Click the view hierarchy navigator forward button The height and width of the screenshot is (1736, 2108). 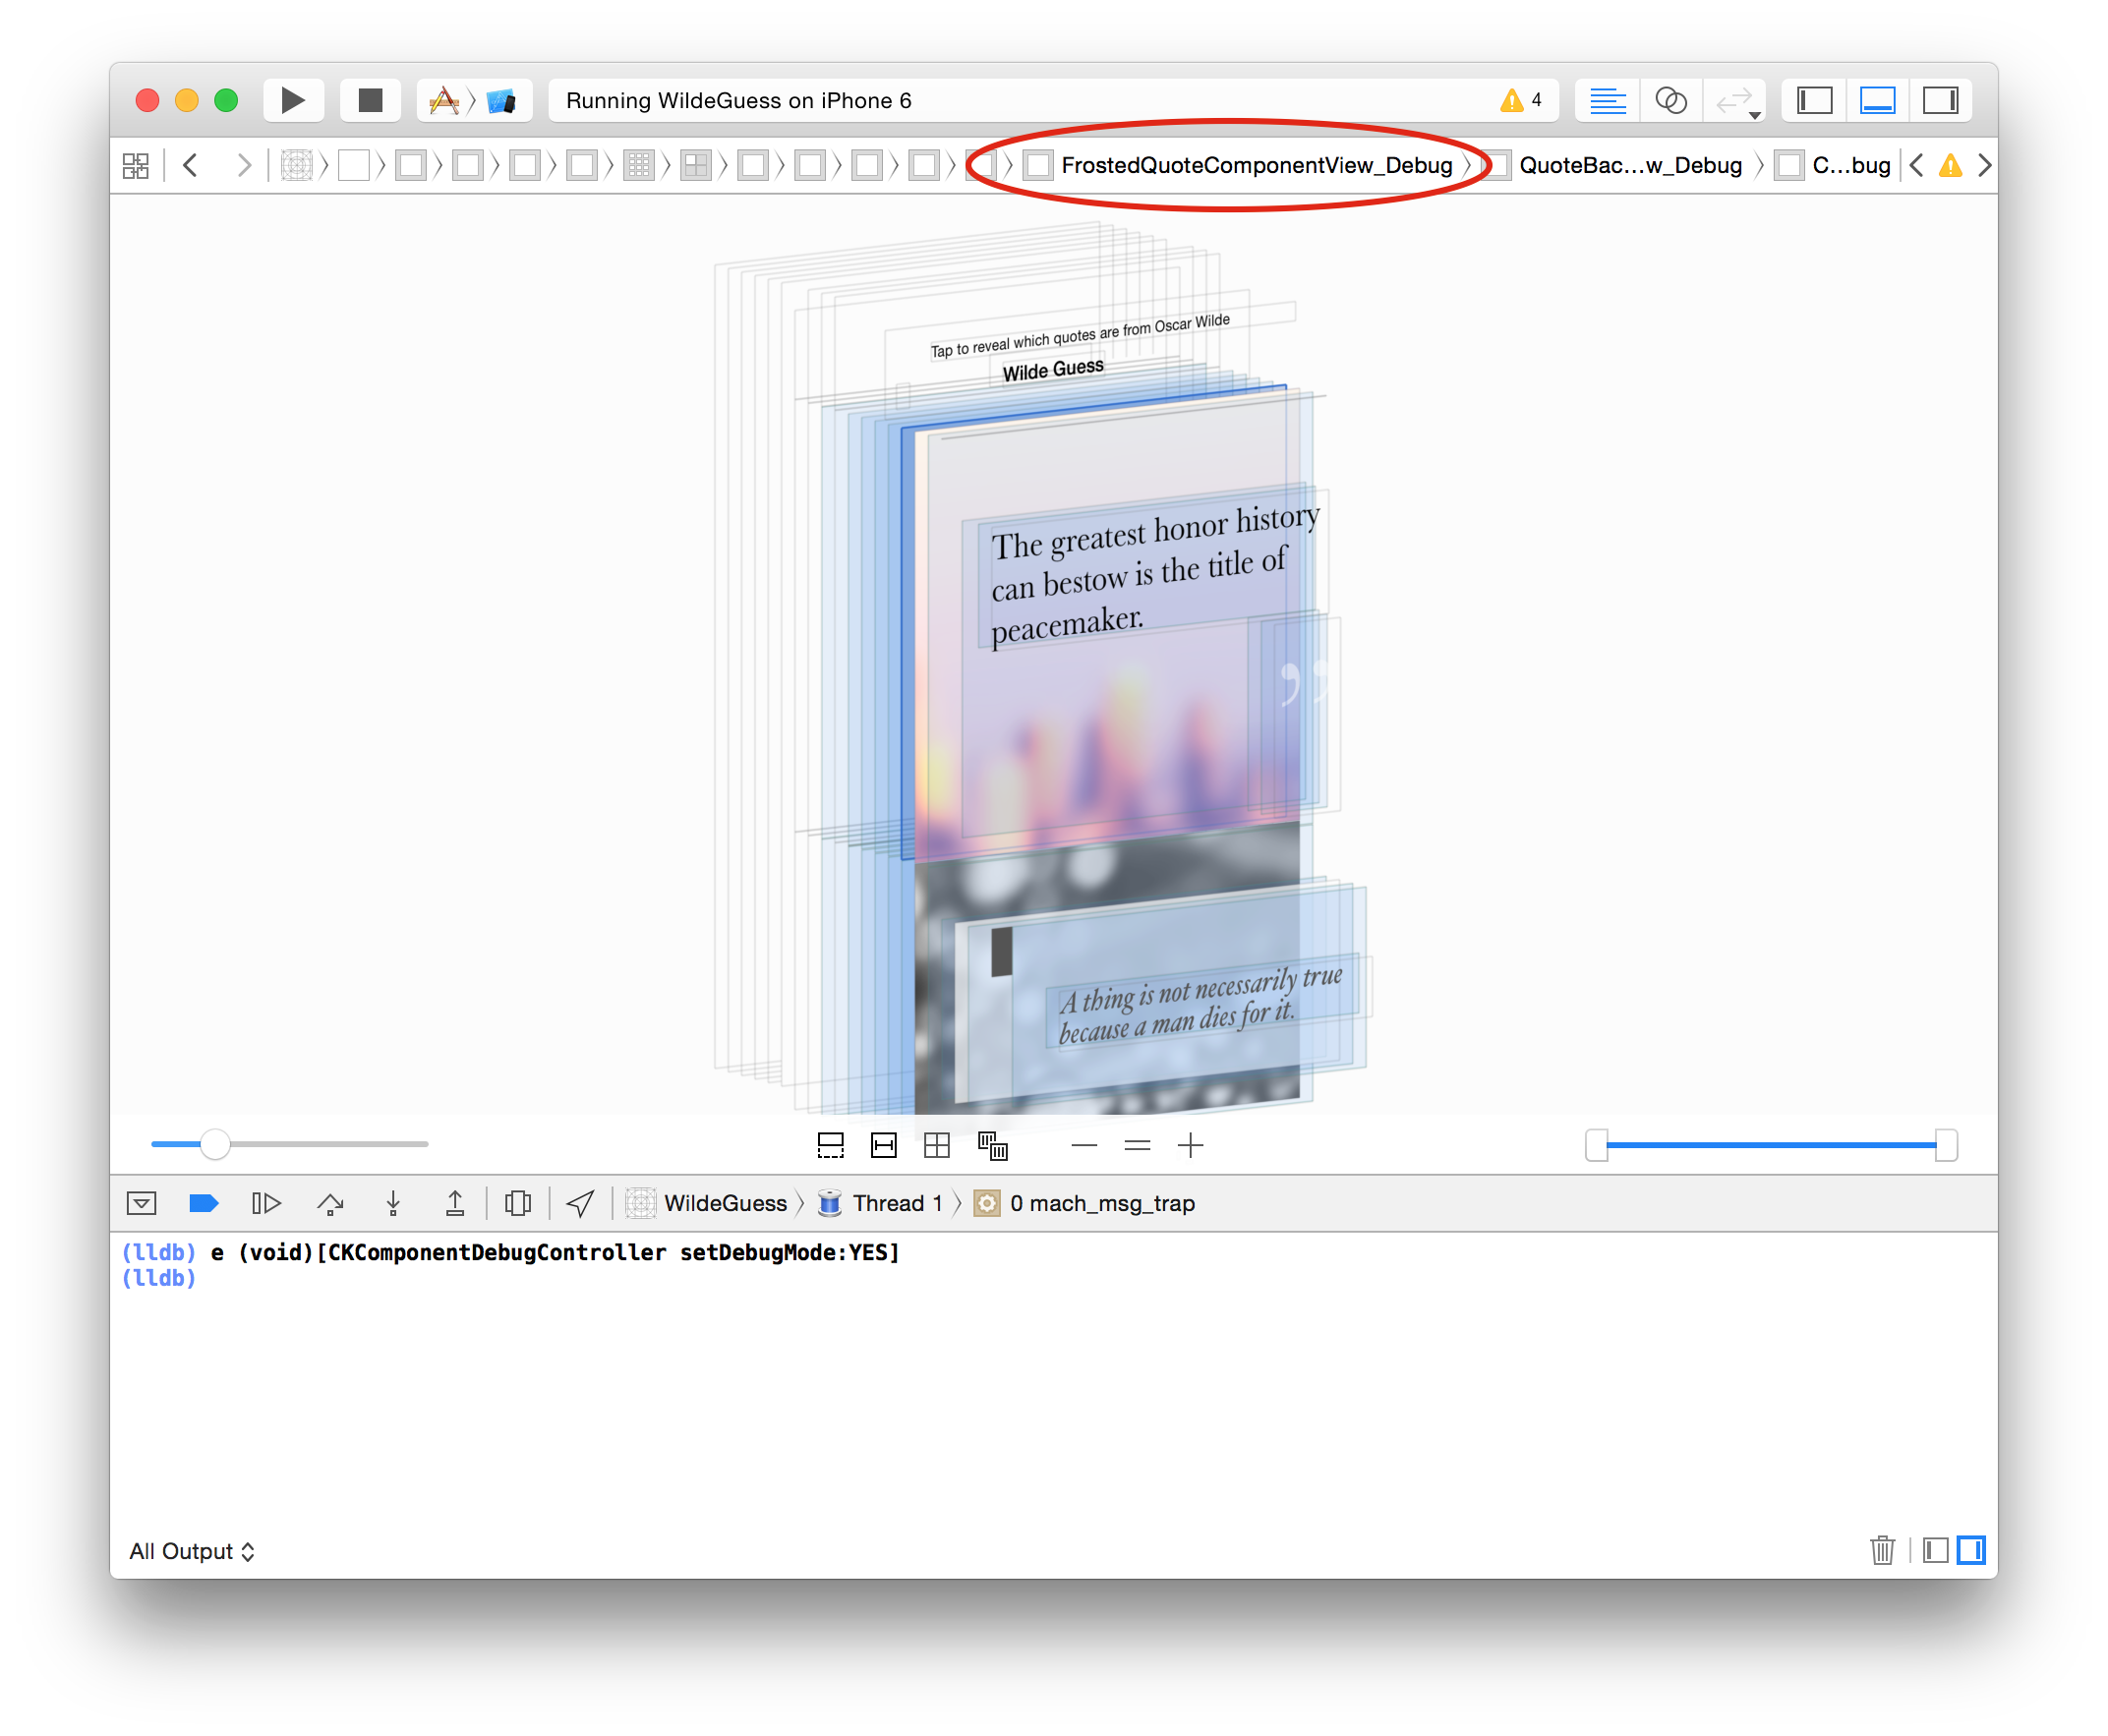point(245,164)
